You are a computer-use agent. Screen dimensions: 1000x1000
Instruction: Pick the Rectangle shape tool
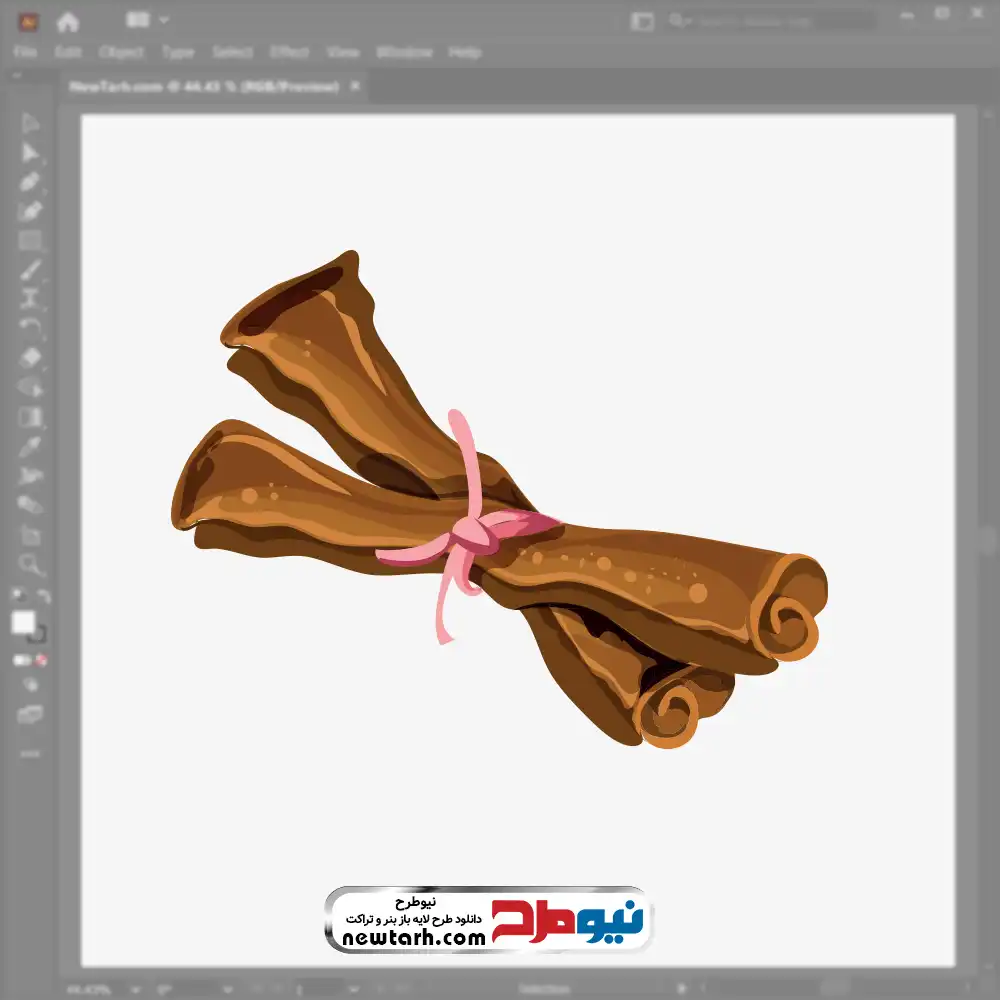click(x=30, y=240)
